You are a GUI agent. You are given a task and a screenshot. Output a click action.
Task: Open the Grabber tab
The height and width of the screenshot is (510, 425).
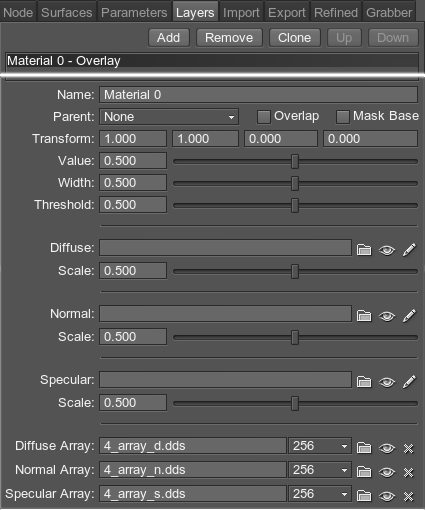tap(389, 12)
